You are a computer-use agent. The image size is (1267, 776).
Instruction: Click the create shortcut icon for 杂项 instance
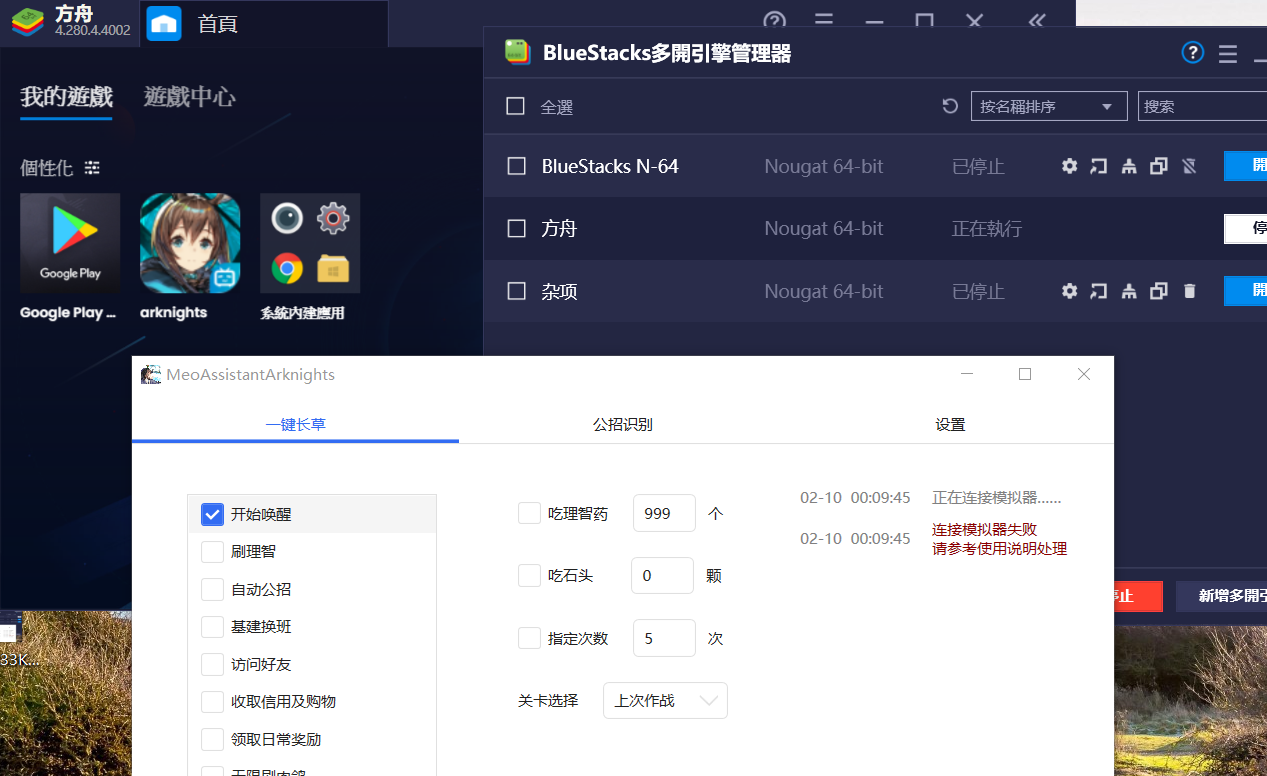1098,291
